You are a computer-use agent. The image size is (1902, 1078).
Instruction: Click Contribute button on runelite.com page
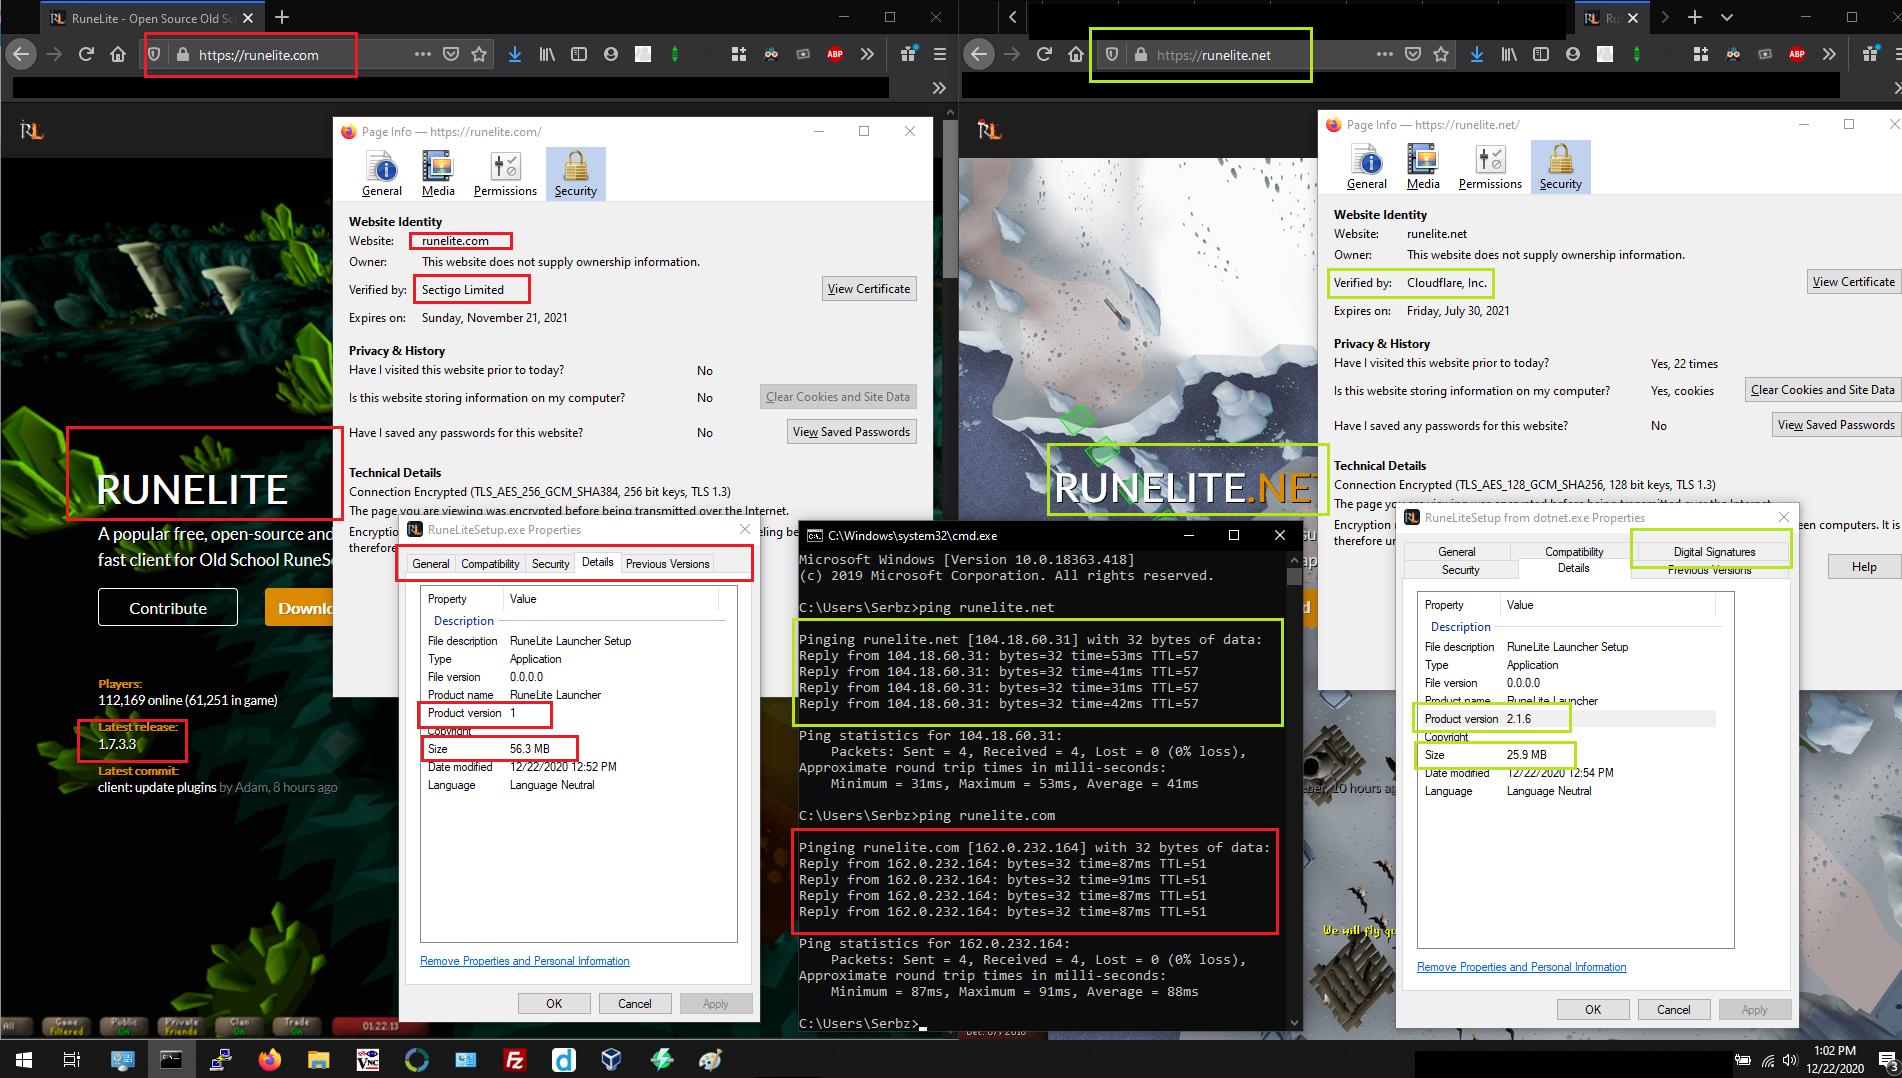pyautogui.click(x=168, y=607)
